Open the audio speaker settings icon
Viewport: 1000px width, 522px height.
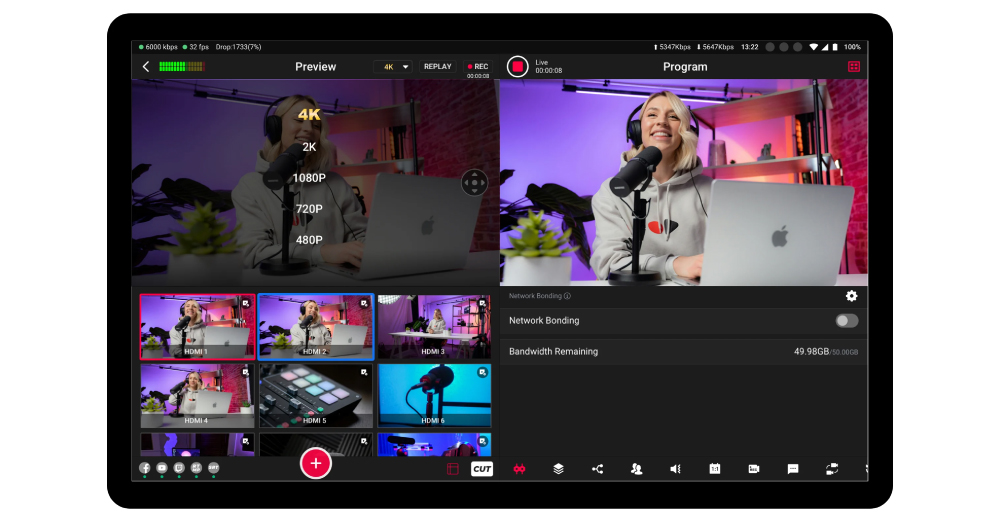675,469
